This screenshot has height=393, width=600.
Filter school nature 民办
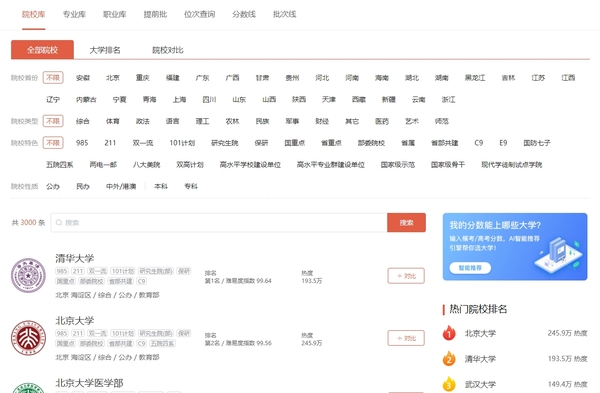pos(83,186)
